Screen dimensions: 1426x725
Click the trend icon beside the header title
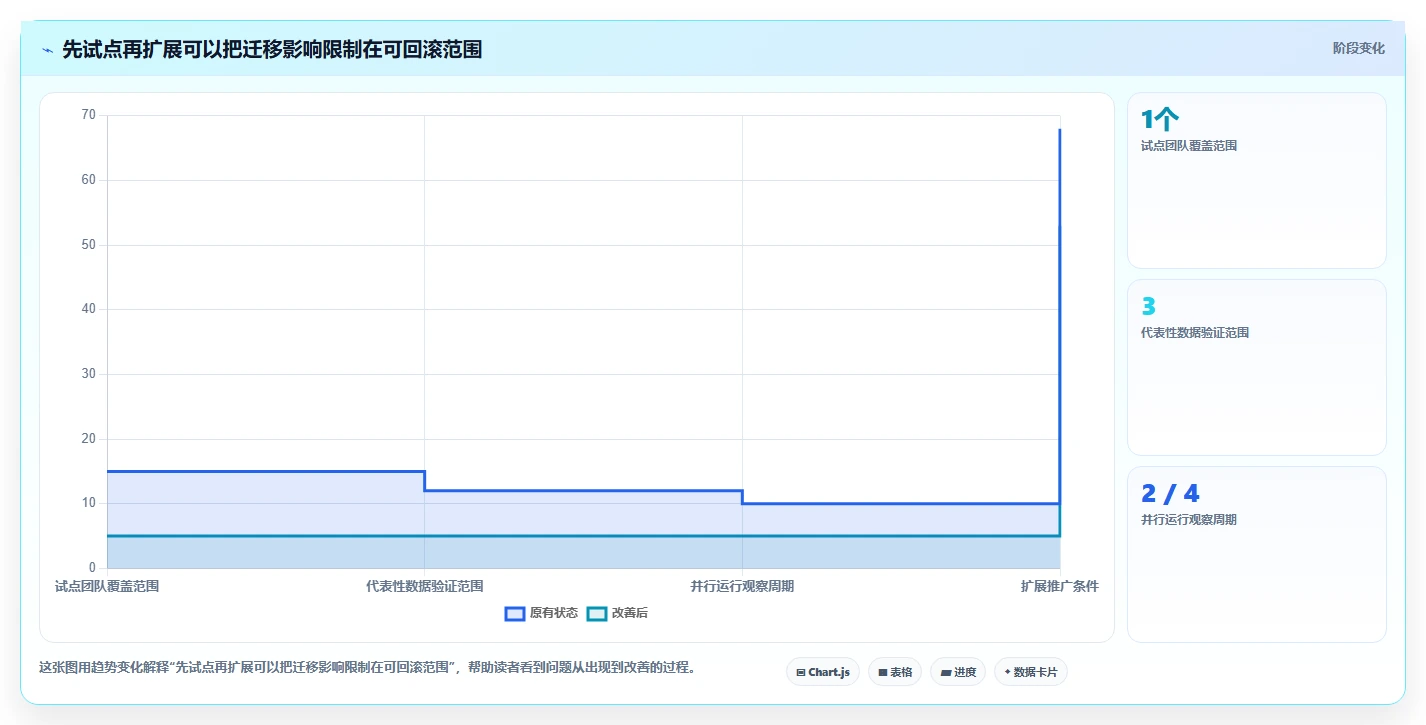(47, 50)
